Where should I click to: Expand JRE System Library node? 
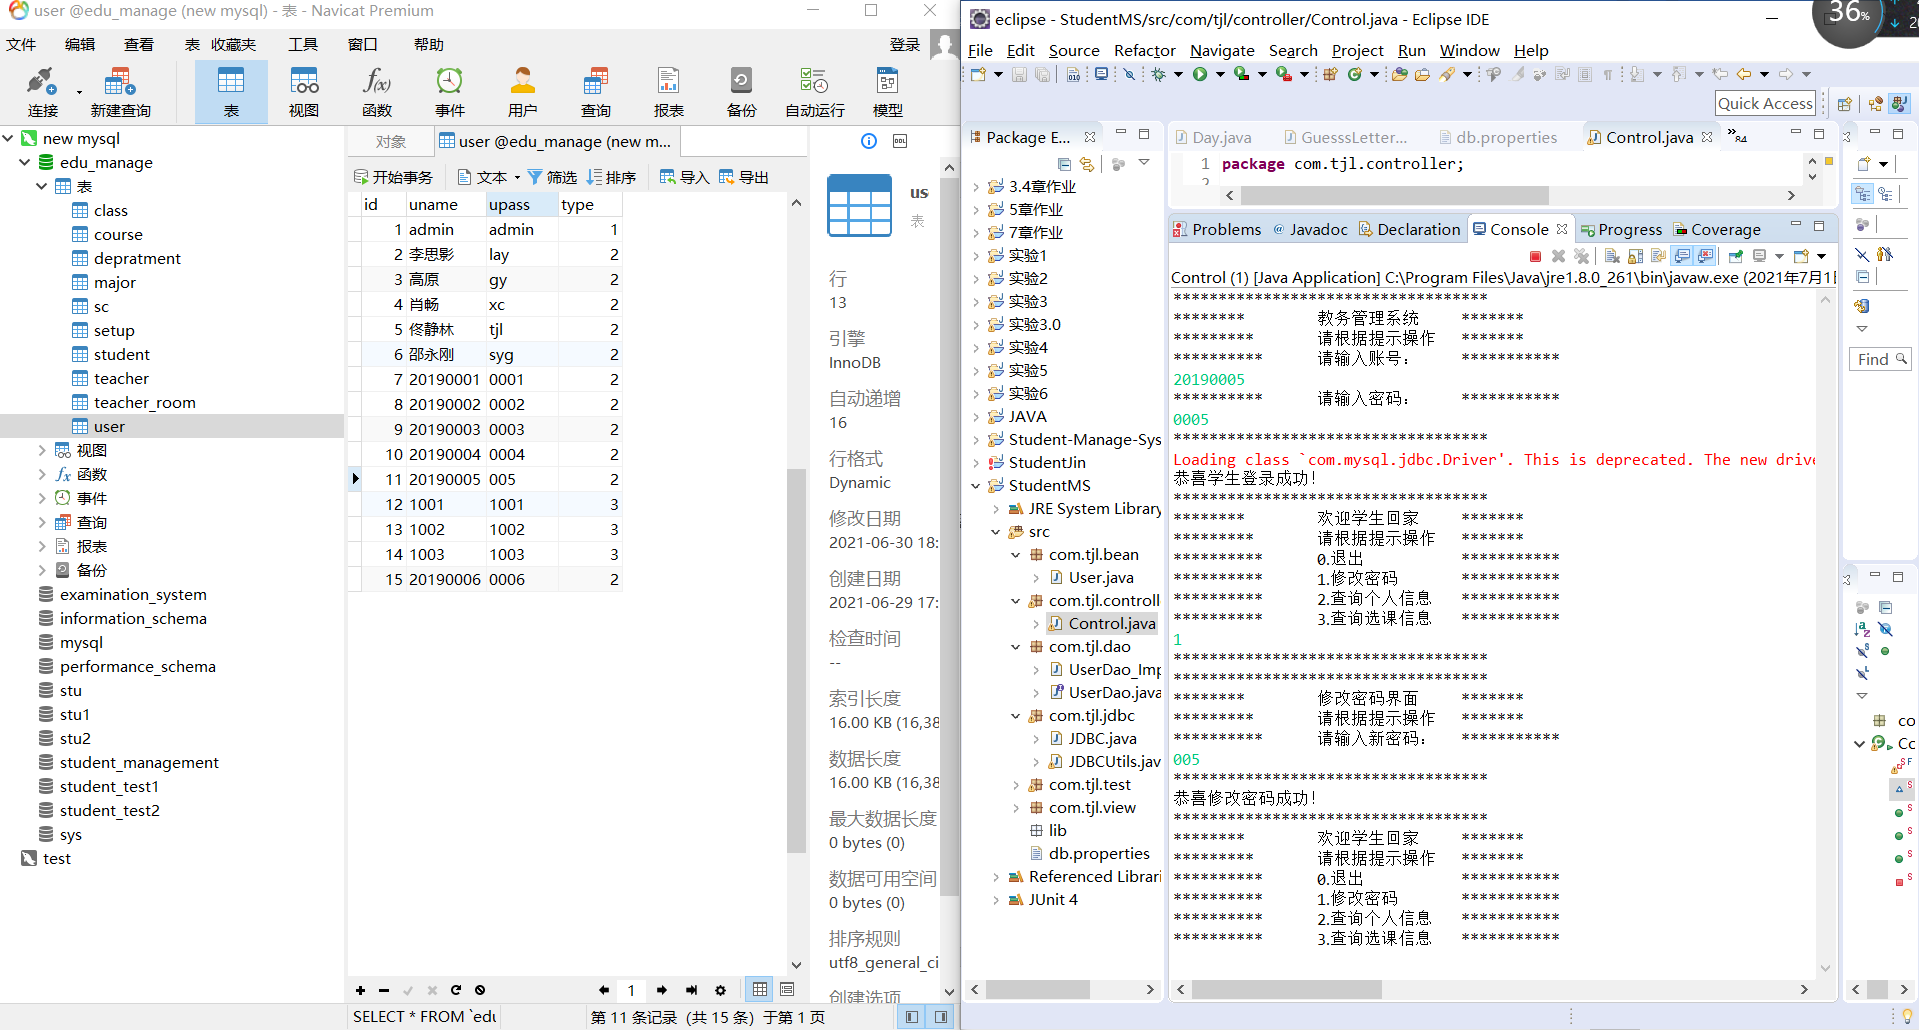pyautogui.click(x=996, y=508)
